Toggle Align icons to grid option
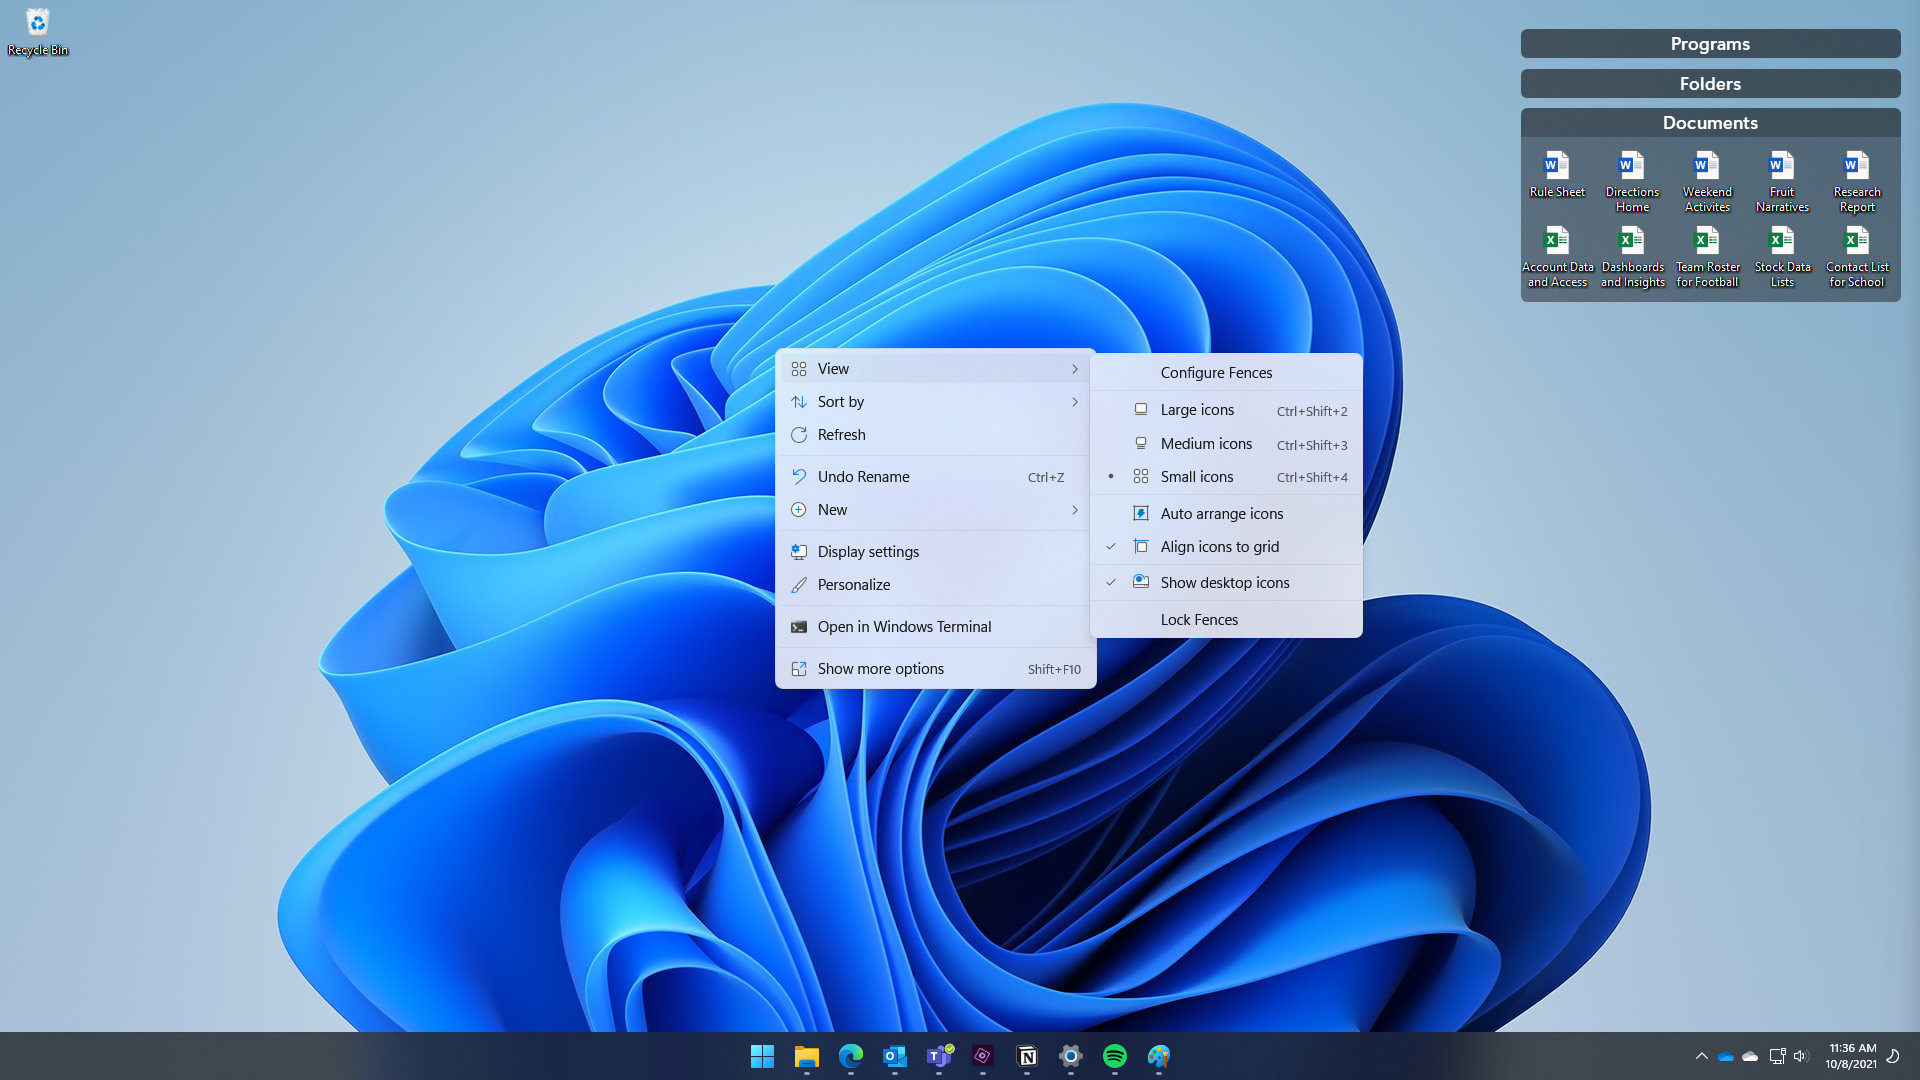The height and width of the screenshot is (1080, 1920). coord(1220,546)
